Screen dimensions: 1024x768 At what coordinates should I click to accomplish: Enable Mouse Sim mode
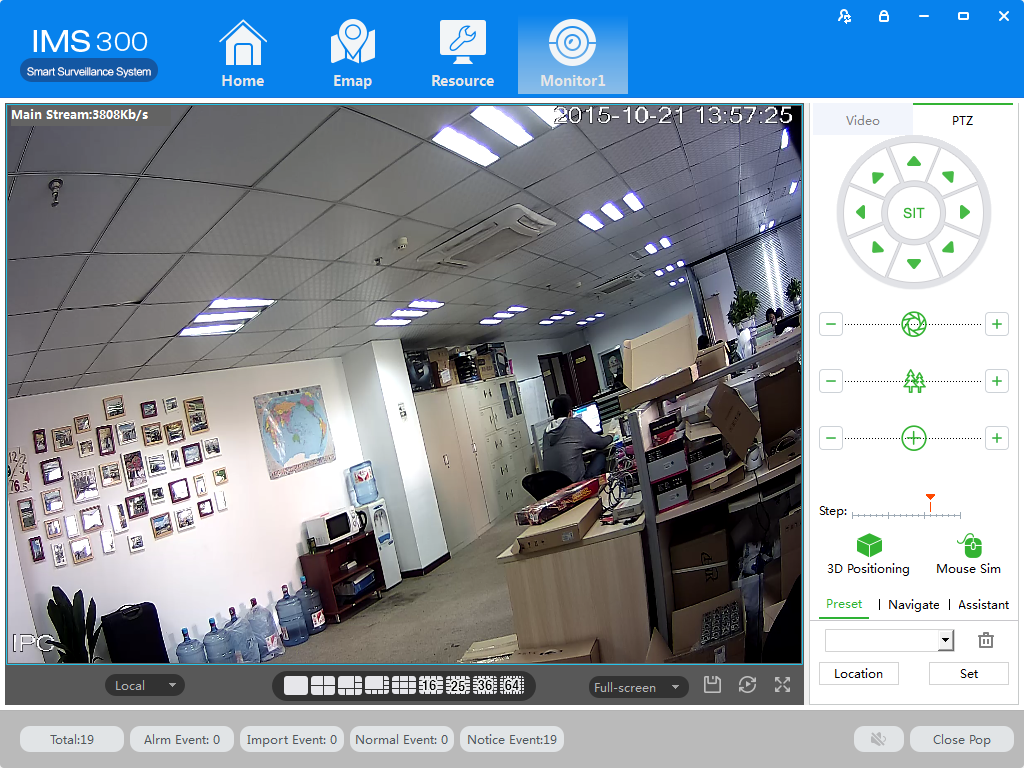click(x=968, y=545)
